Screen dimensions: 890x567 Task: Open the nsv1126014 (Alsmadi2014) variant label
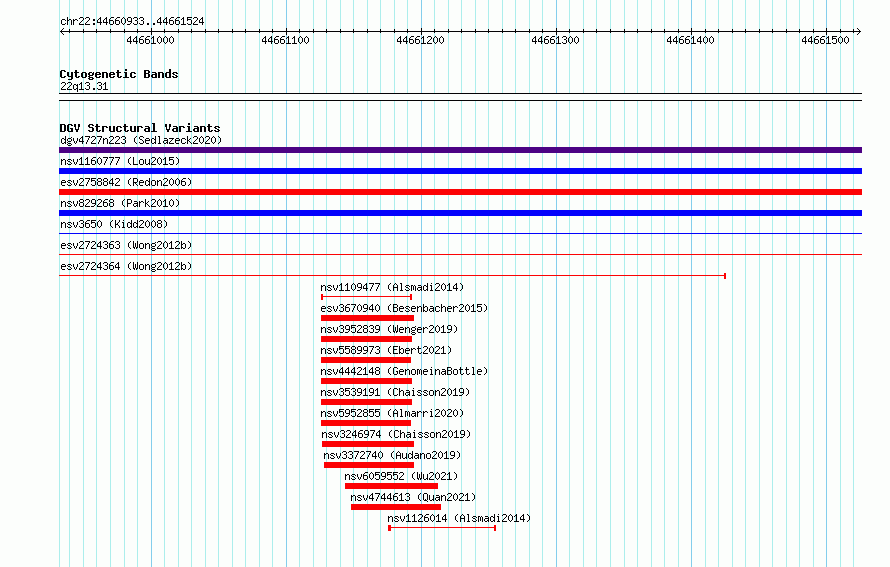coord(459,518)
